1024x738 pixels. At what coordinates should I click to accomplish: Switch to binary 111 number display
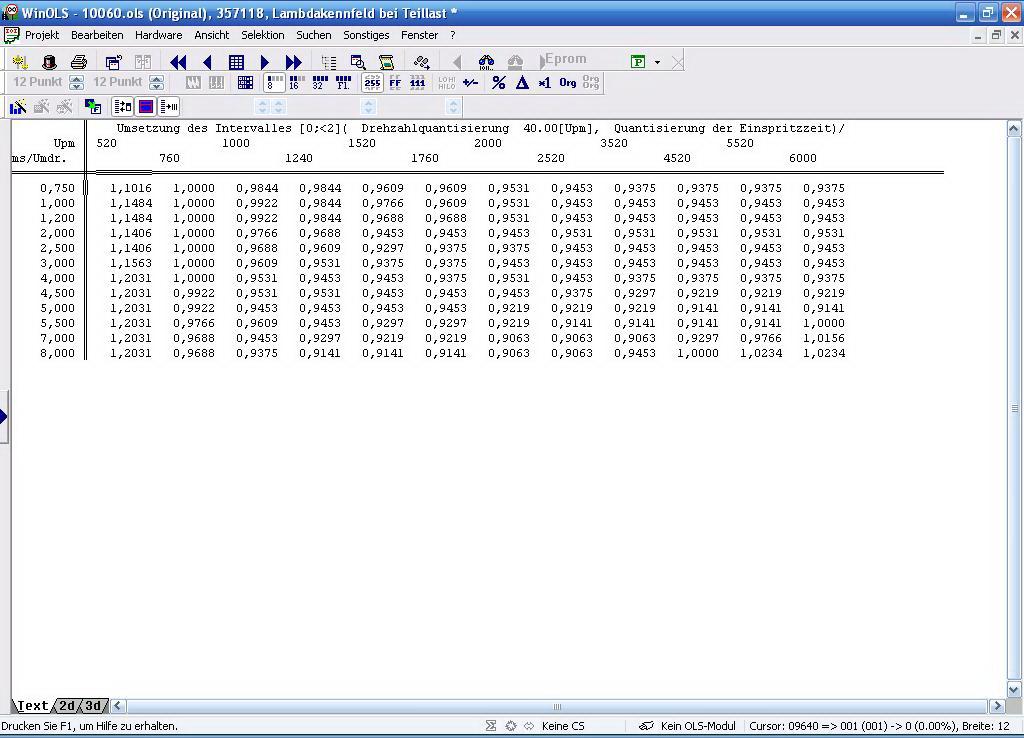pyautogui.click(x=417, y=83)
